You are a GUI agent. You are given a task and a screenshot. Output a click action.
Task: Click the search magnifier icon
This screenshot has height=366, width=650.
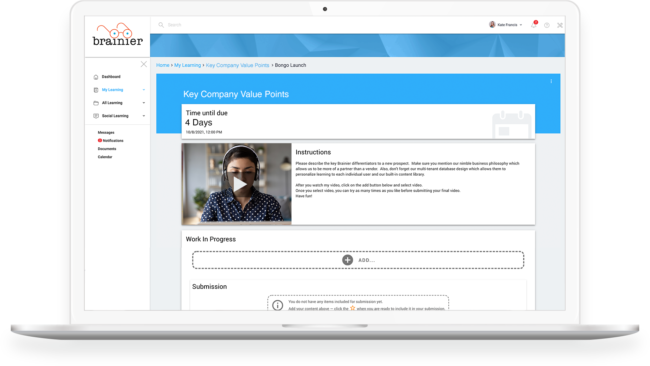161,25
